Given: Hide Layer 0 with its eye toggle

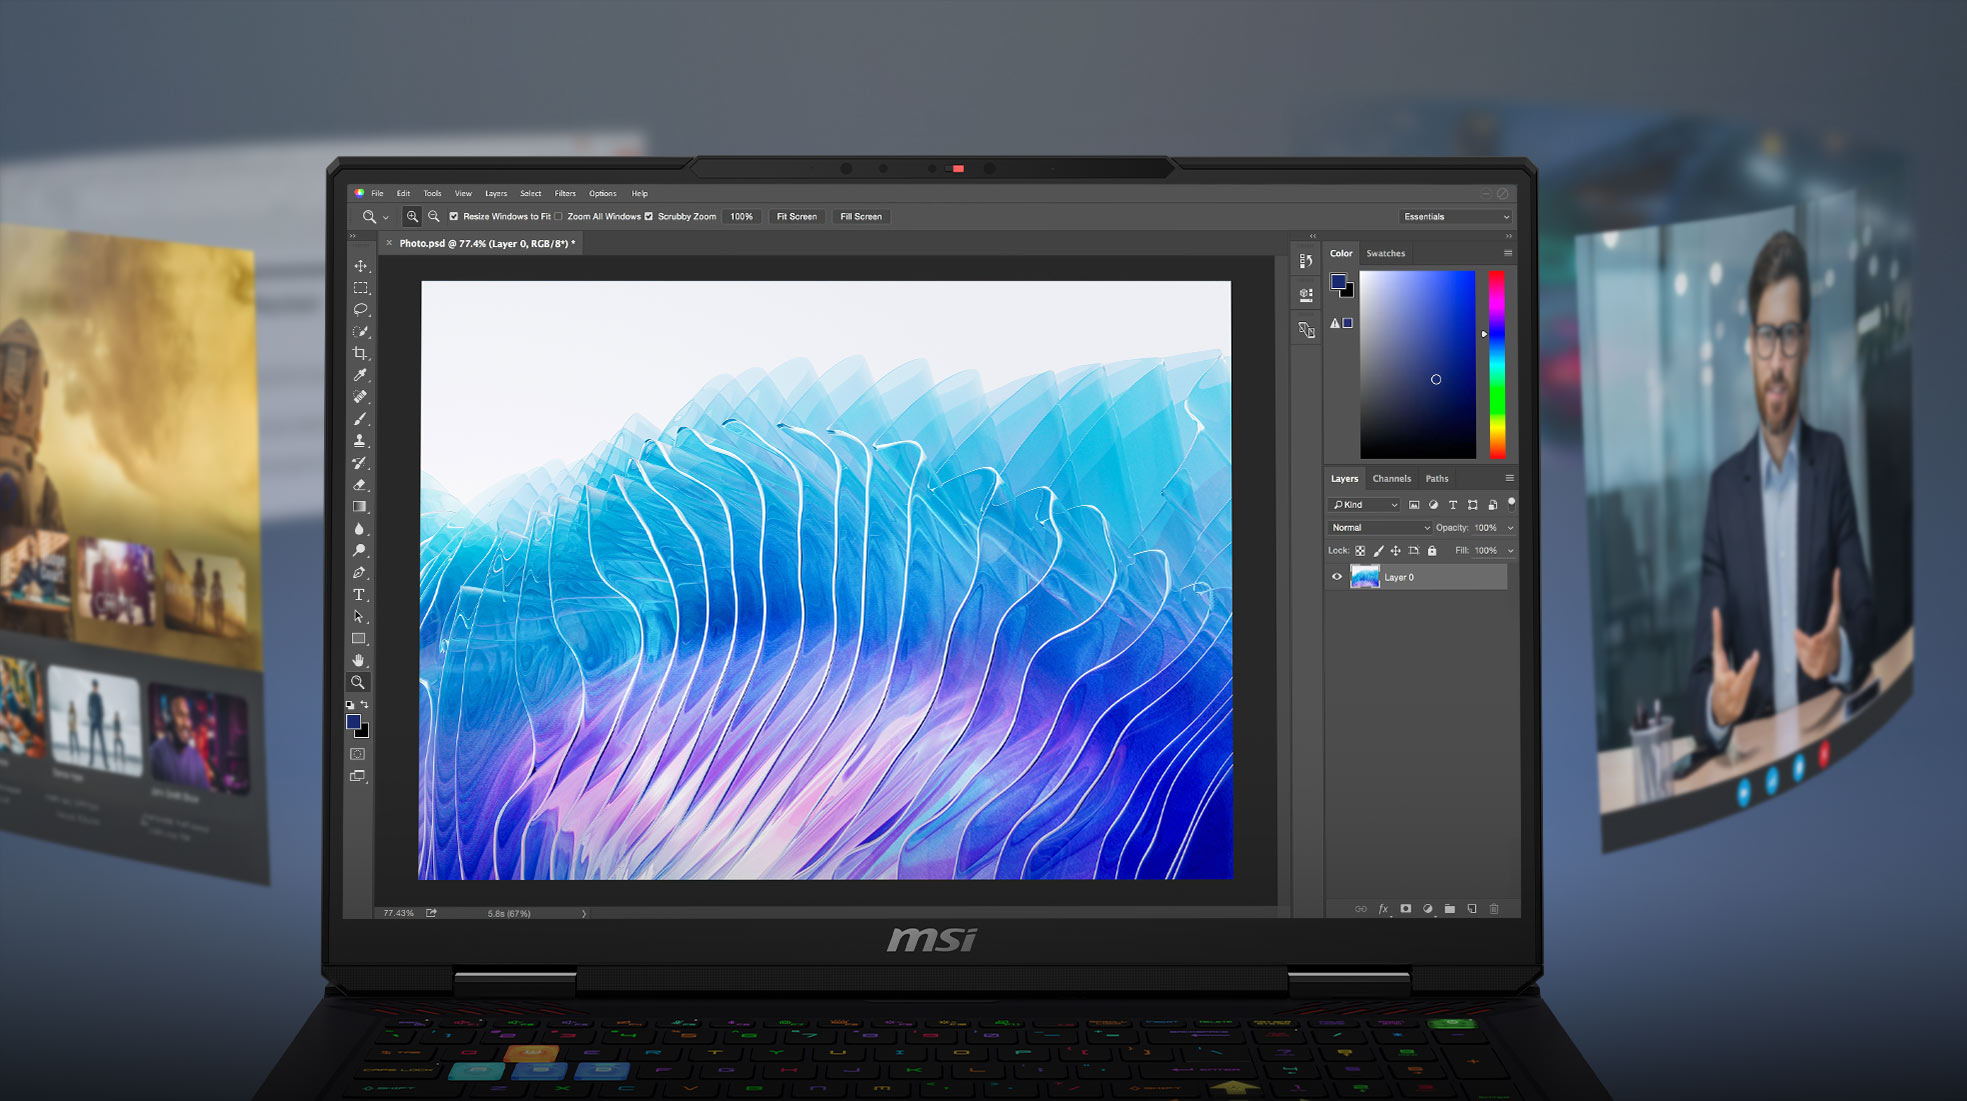Looking at the screenshot, I should pyautogui.click(x=1337, y=577).
